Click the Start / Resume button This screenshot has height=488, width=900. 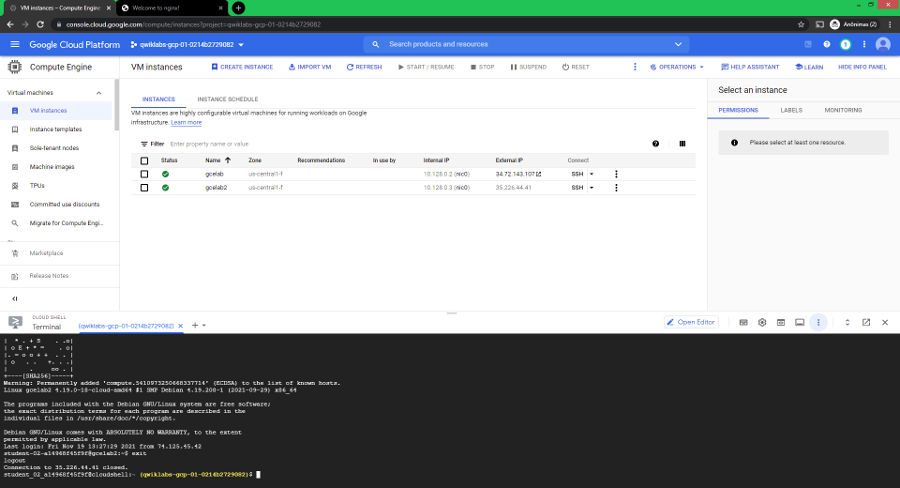(426, 67)
